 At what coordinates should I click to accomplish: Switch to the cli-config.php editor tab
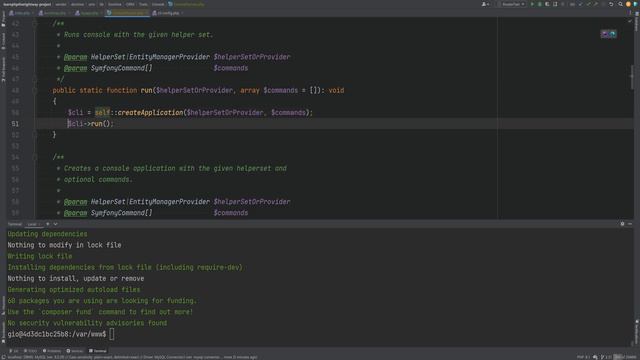tap(168, 13)
